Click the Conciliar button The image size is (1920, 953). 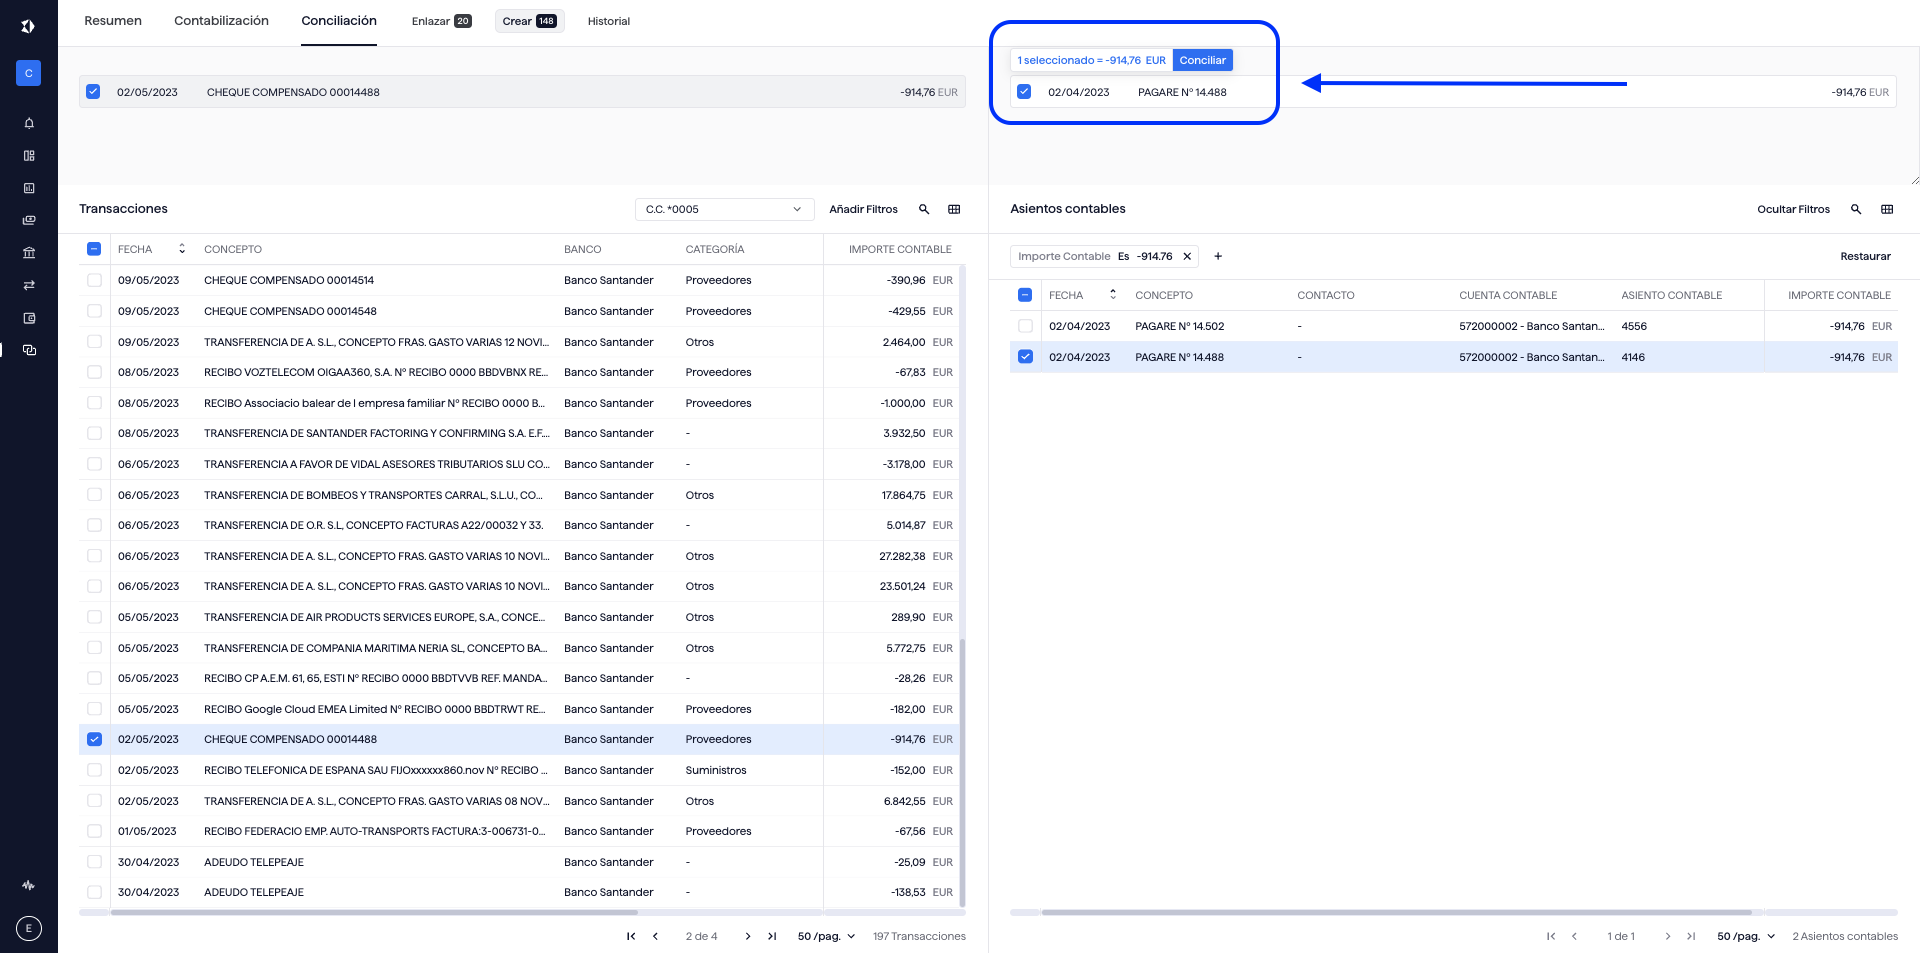1202,60
